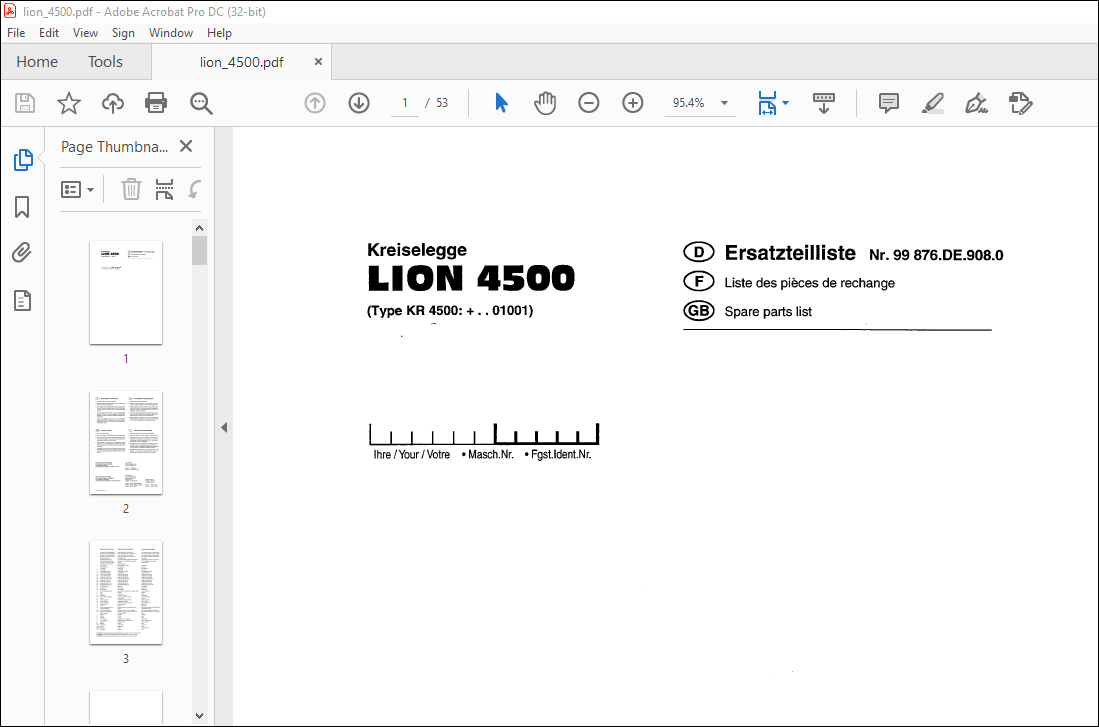Add file to starred with star icon

coord(69,103)
